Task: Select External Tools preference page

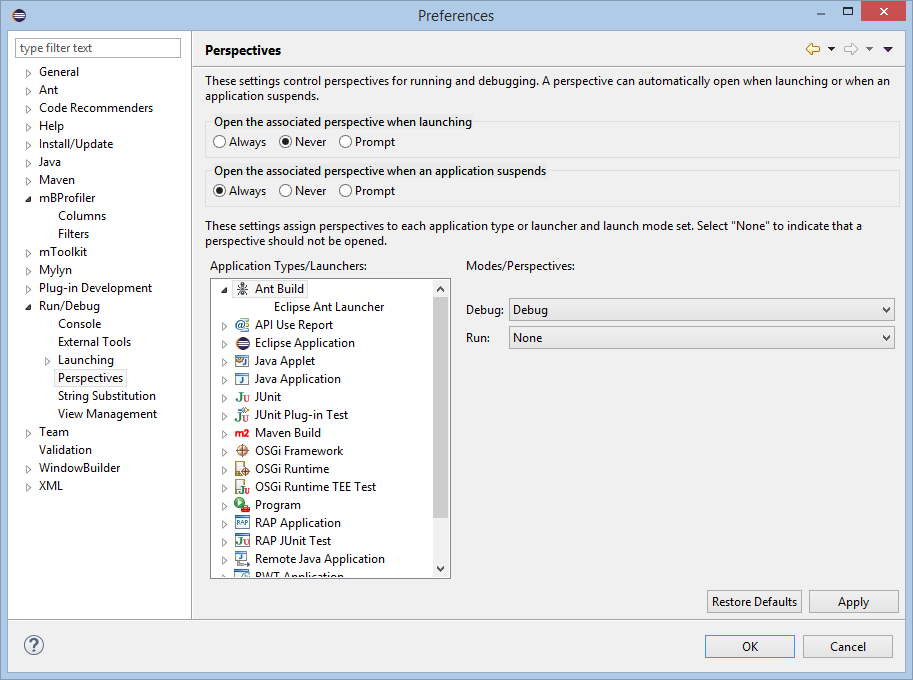Action: (x=94, y=342)
